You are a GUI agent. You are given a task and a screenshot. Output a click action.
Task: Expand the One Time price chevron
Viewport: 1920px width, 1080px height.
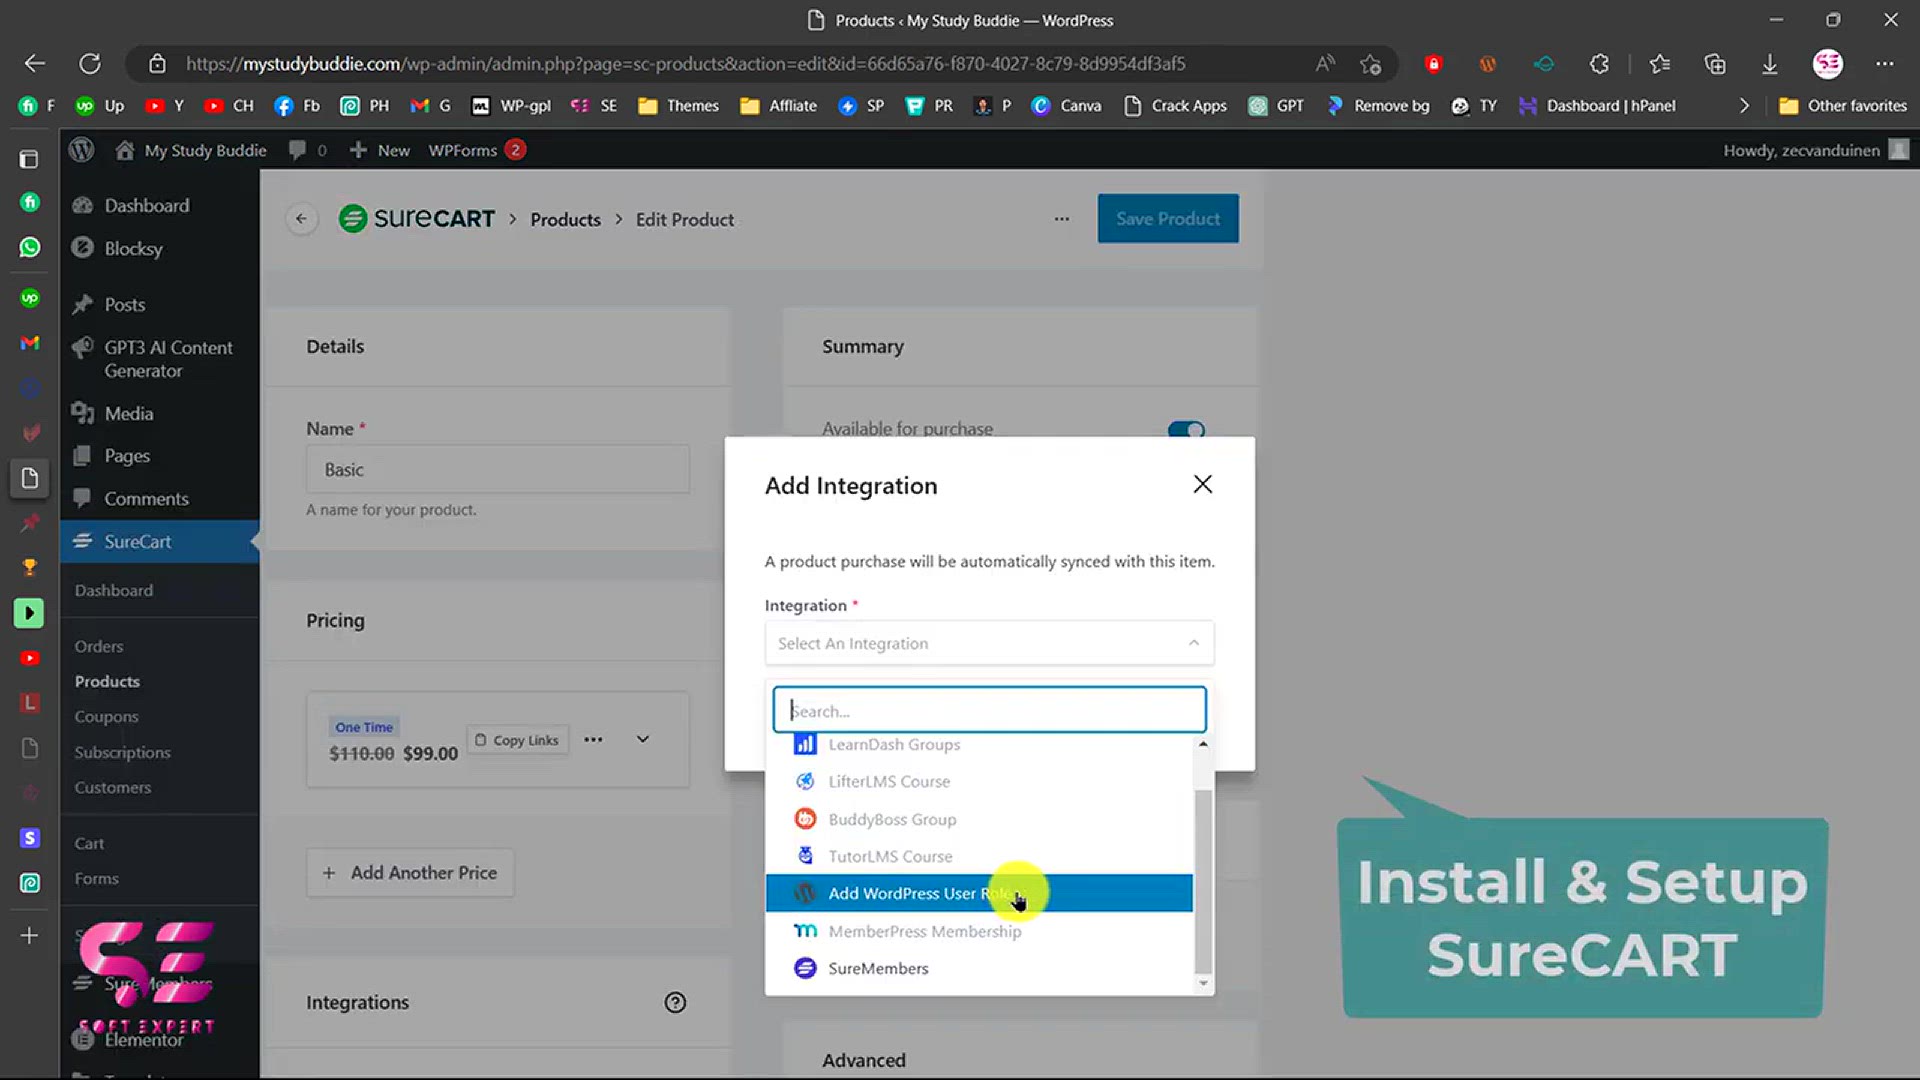coord(643,739)
